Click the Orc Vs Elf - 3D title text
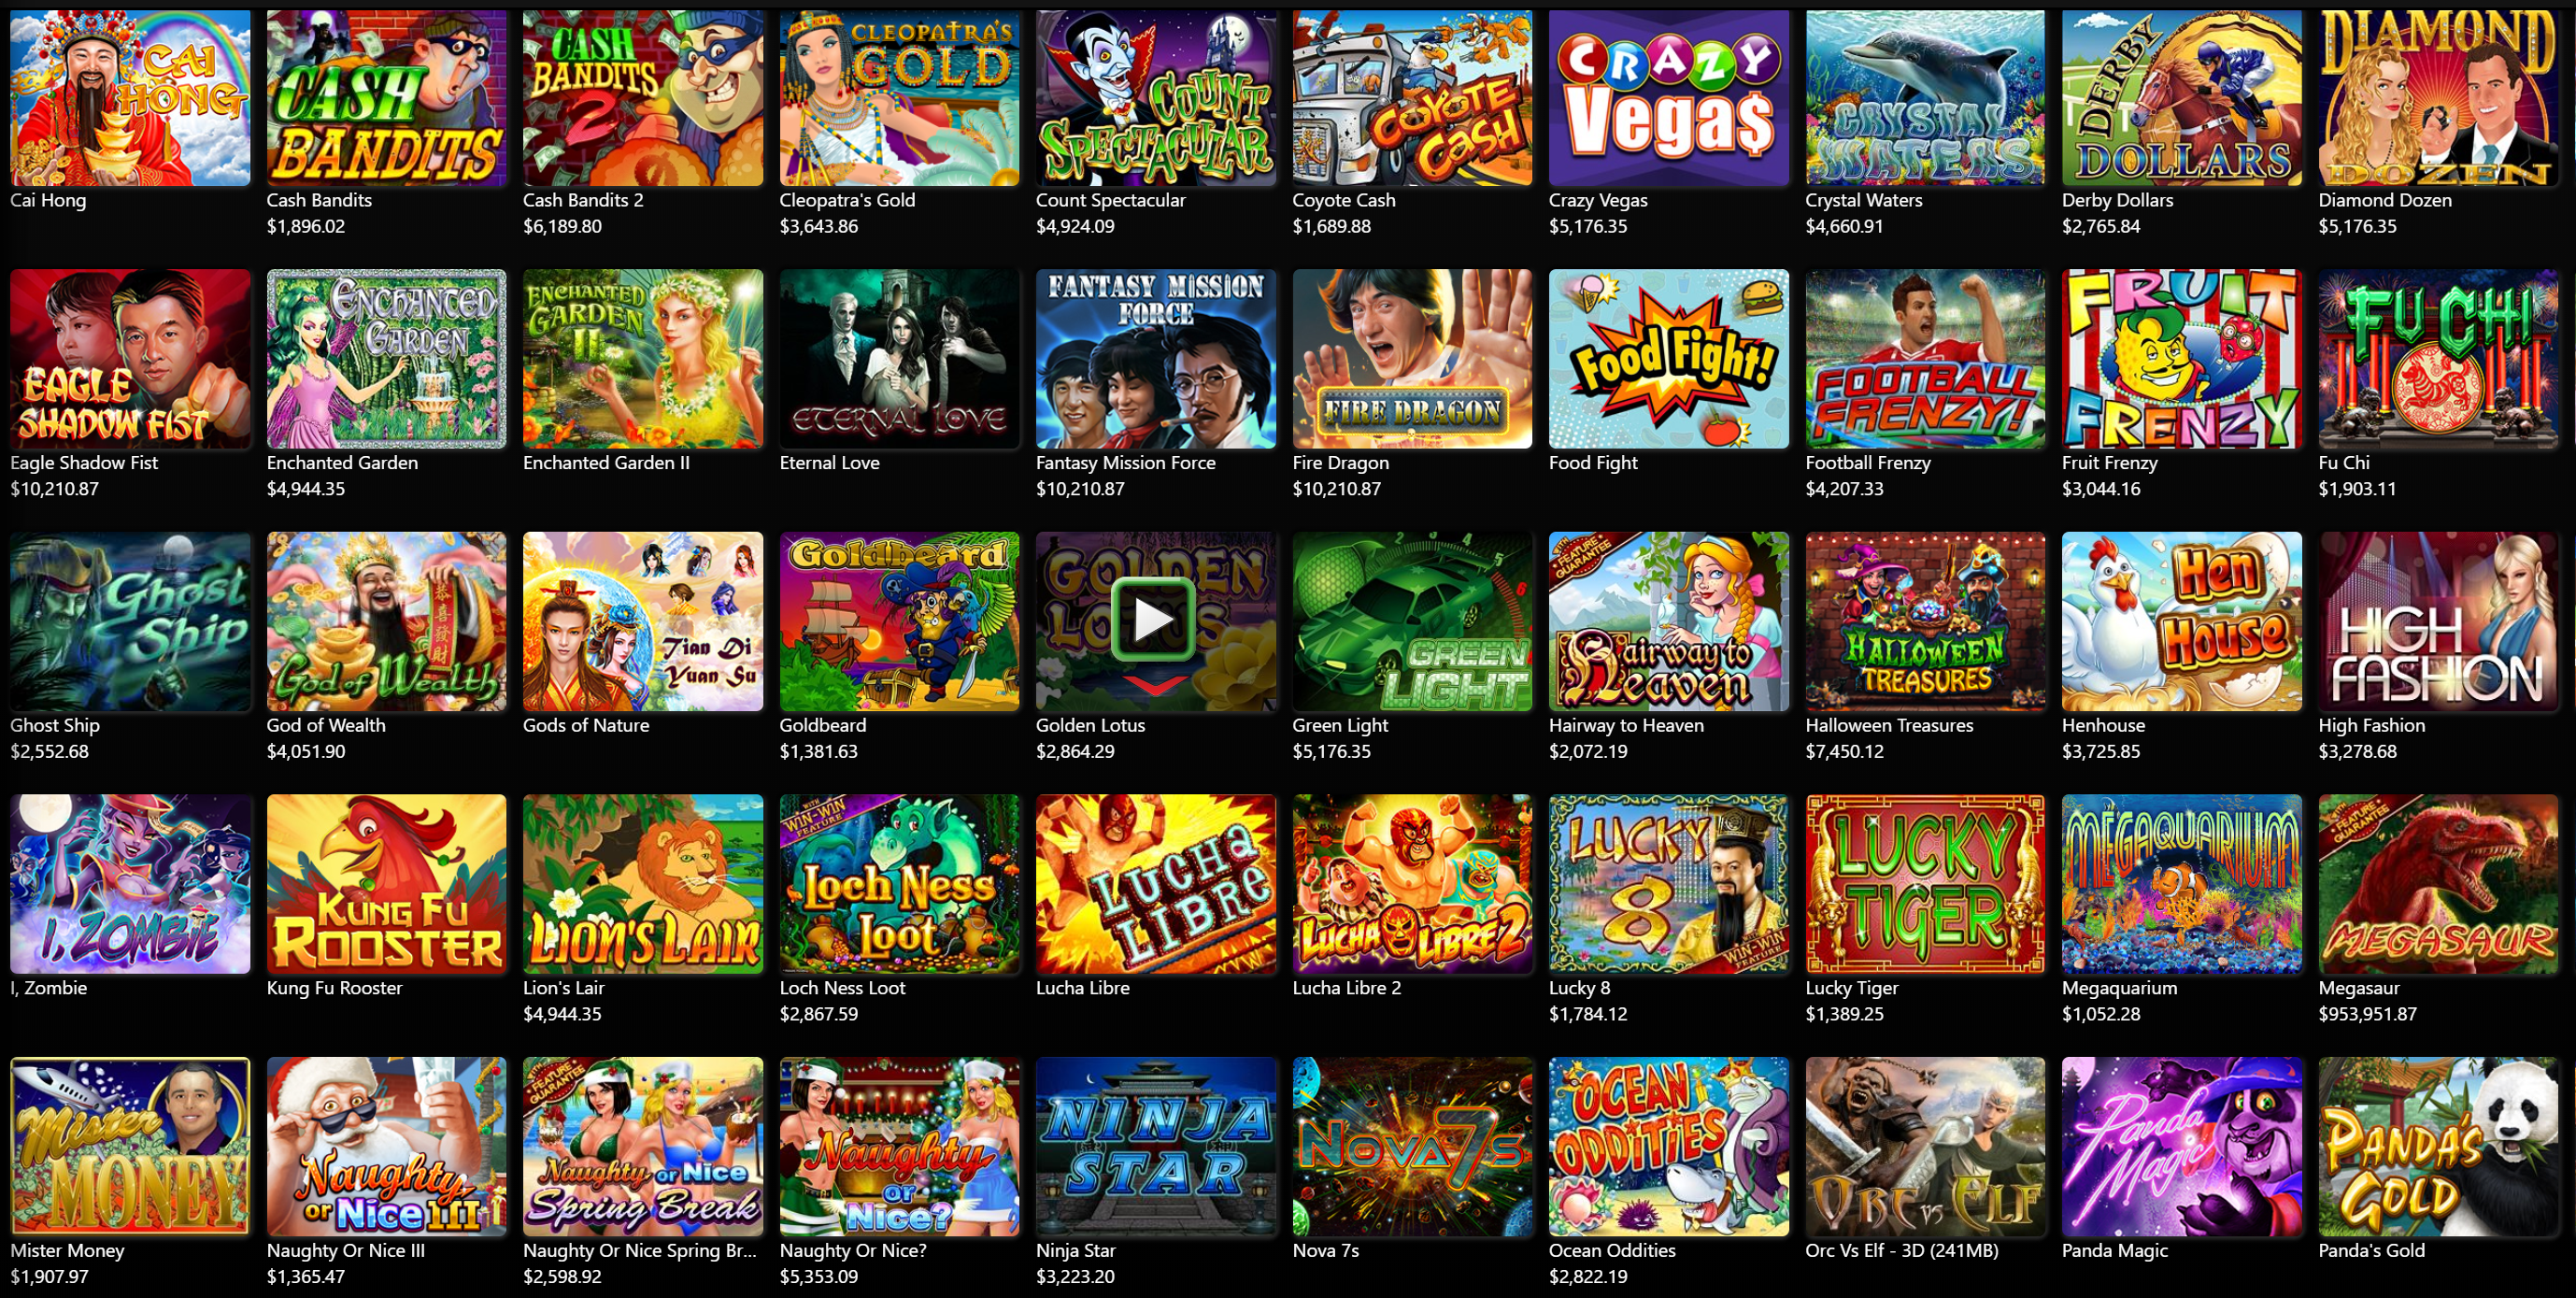The width and height of the screenshot is (2576, 1298). (x=1901, y=1250)
